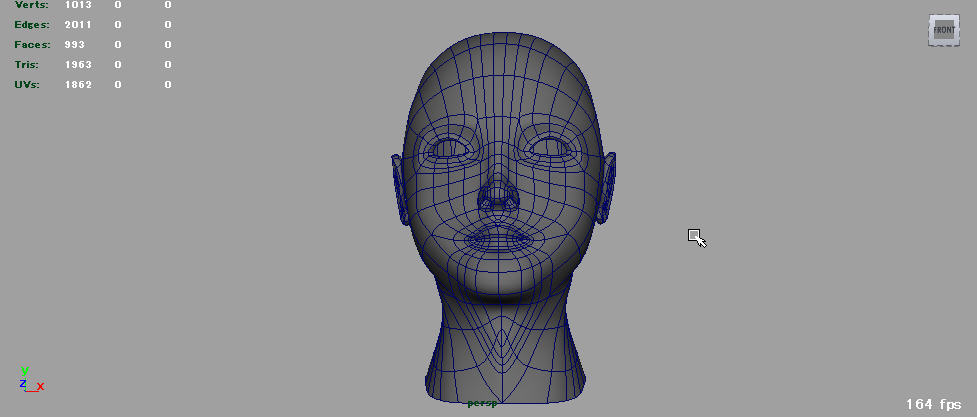Image resolution: width=977 pixels, height=417 pixels.
Task: Click the UV count value 1862
Action: (x=78, y=85)
